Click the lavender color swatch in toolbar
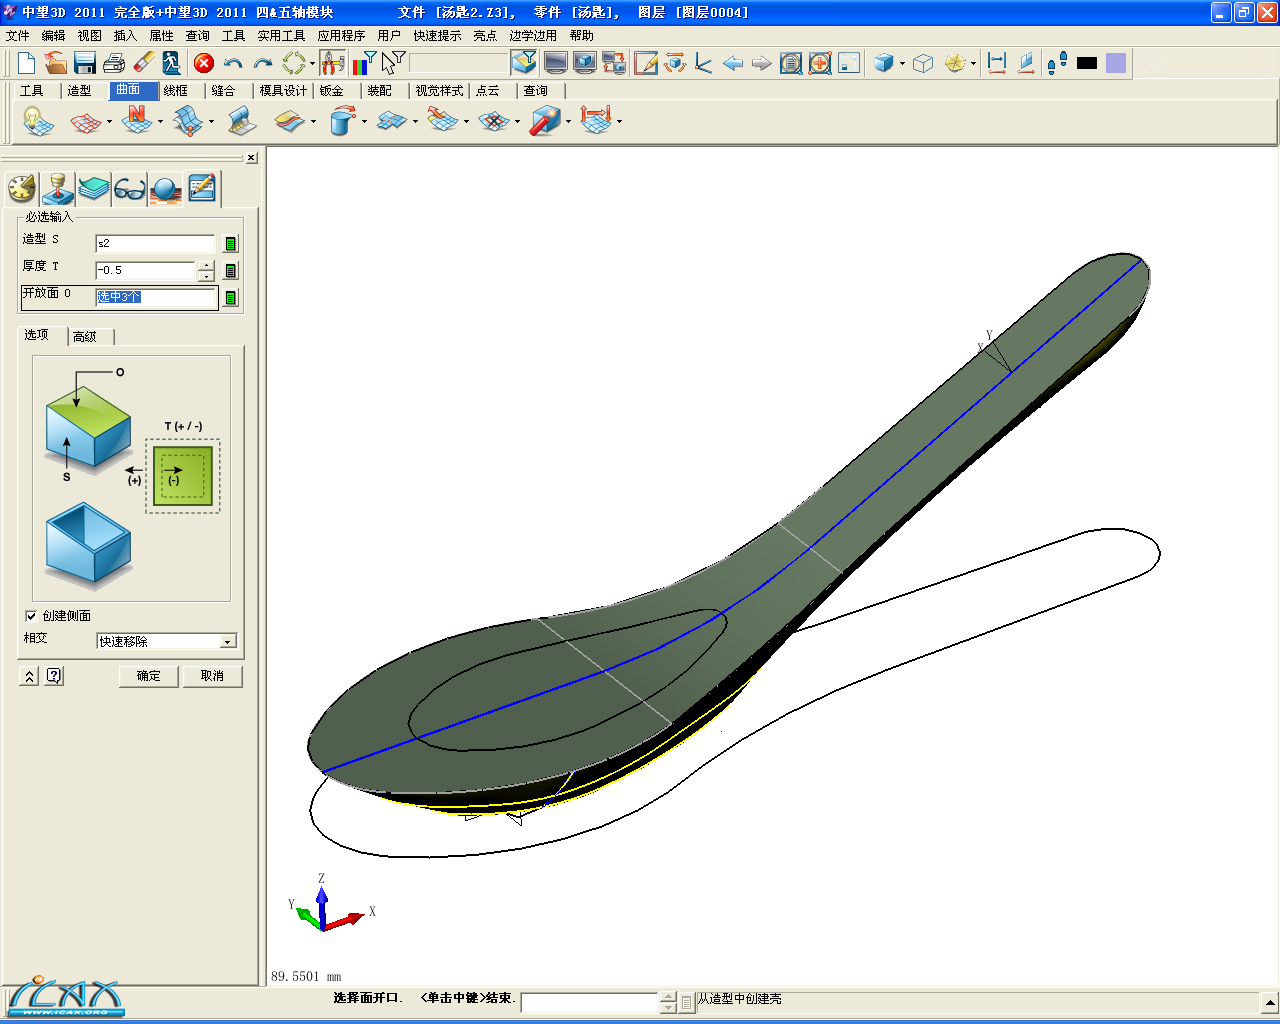The image size is (1280, 1024). [1116, 63]
